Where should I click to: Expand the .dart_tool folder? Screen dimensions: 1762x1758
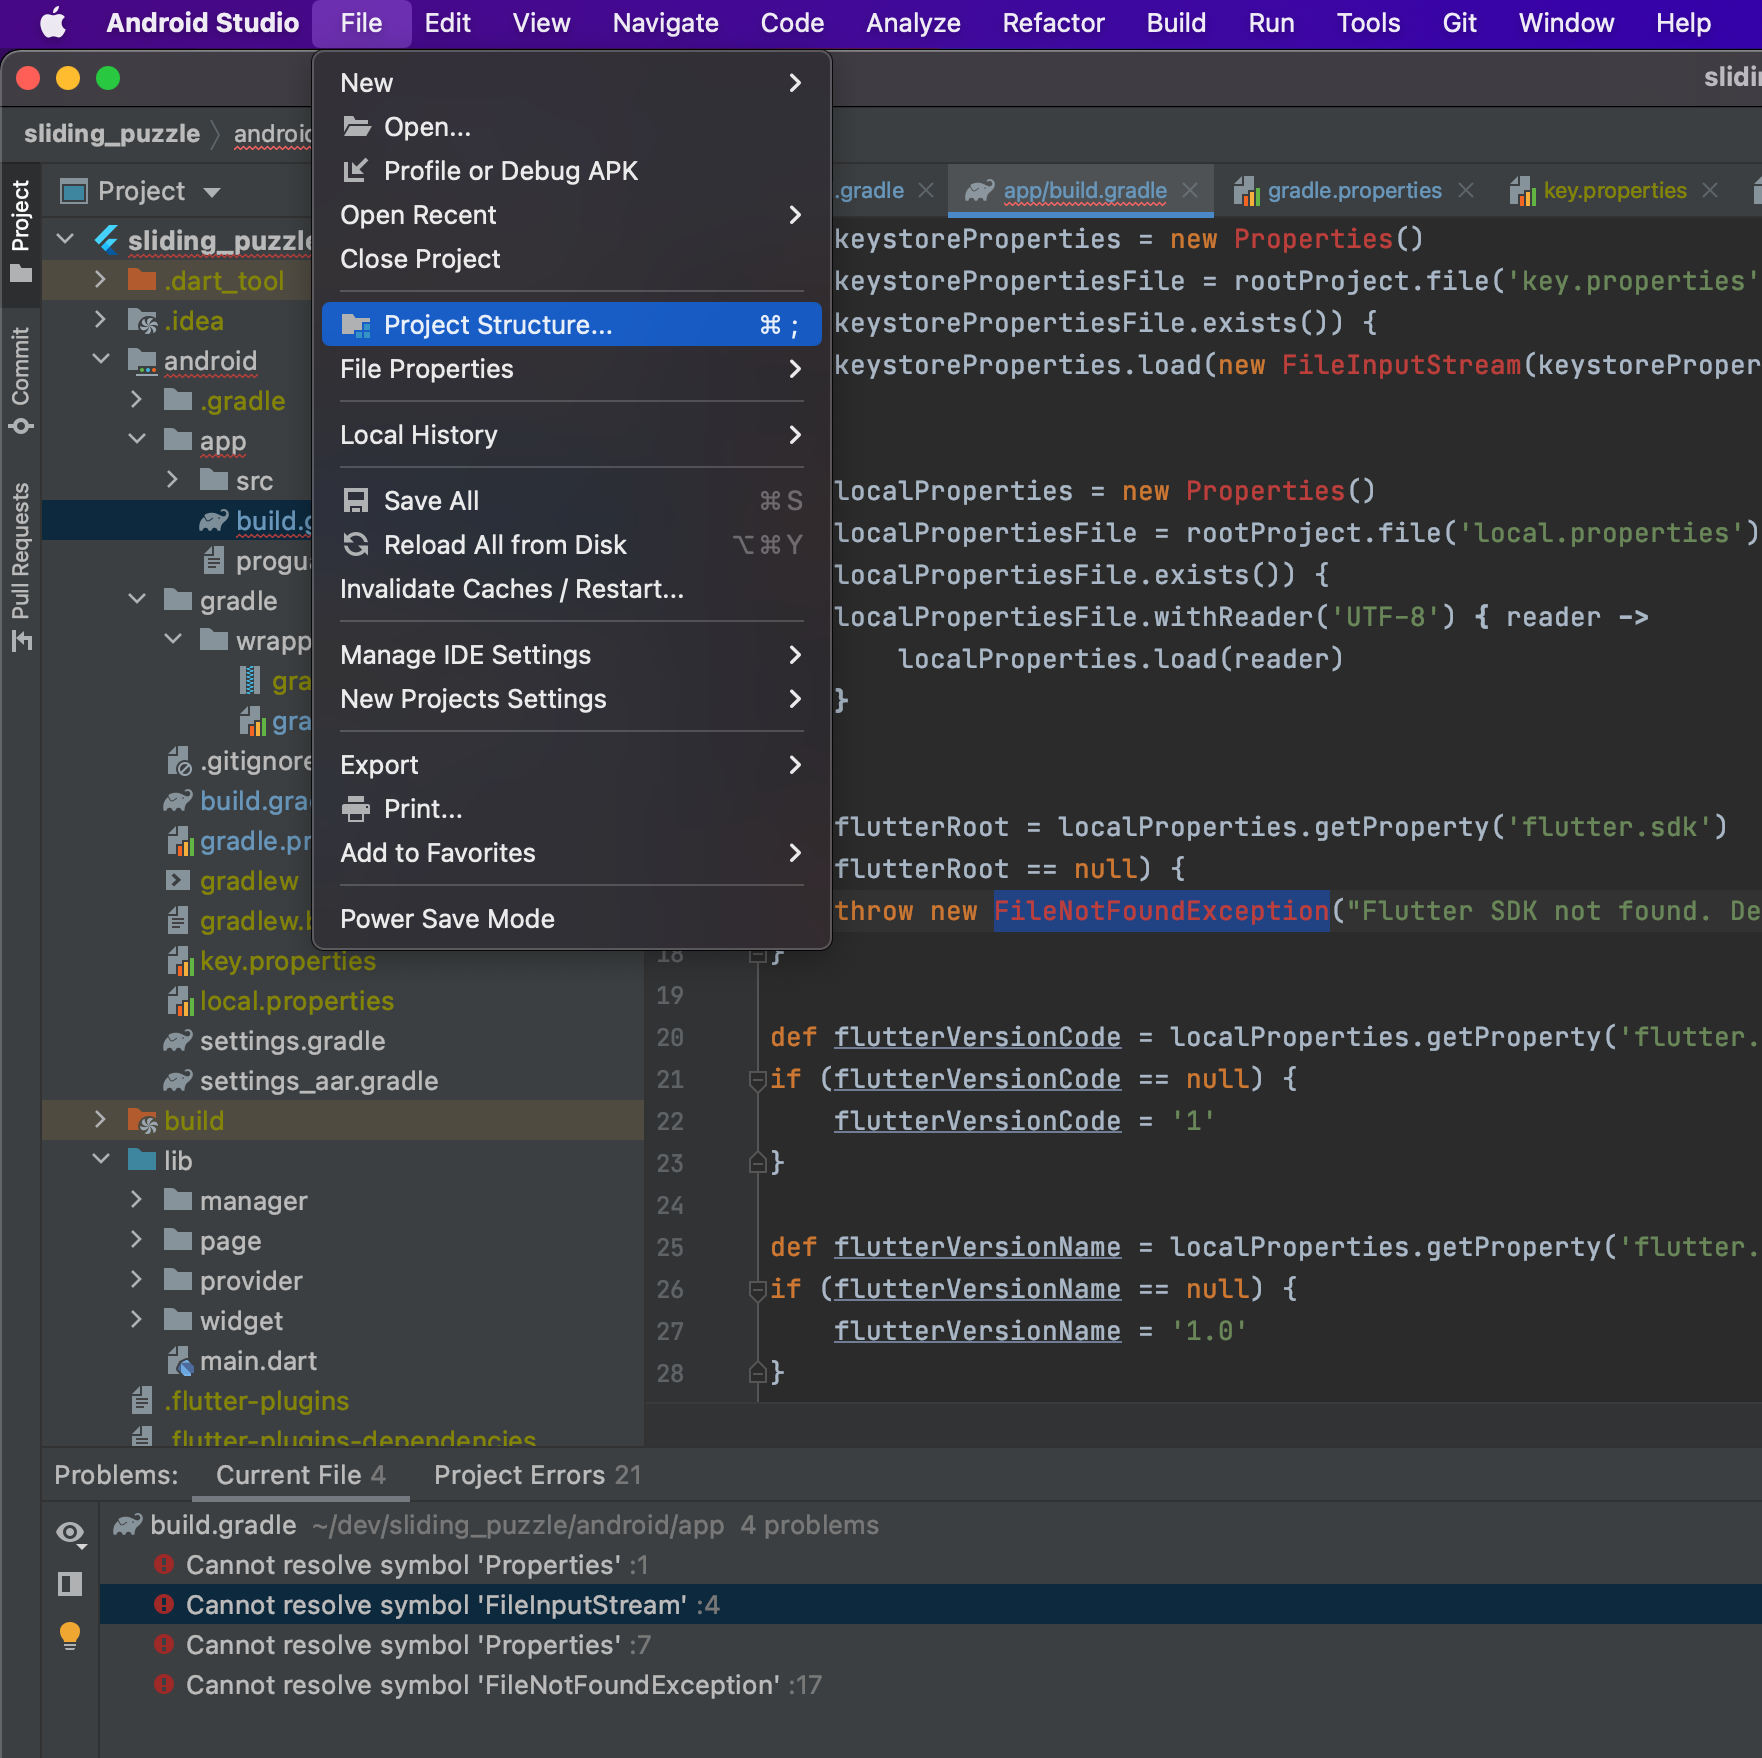pos(100,280)
